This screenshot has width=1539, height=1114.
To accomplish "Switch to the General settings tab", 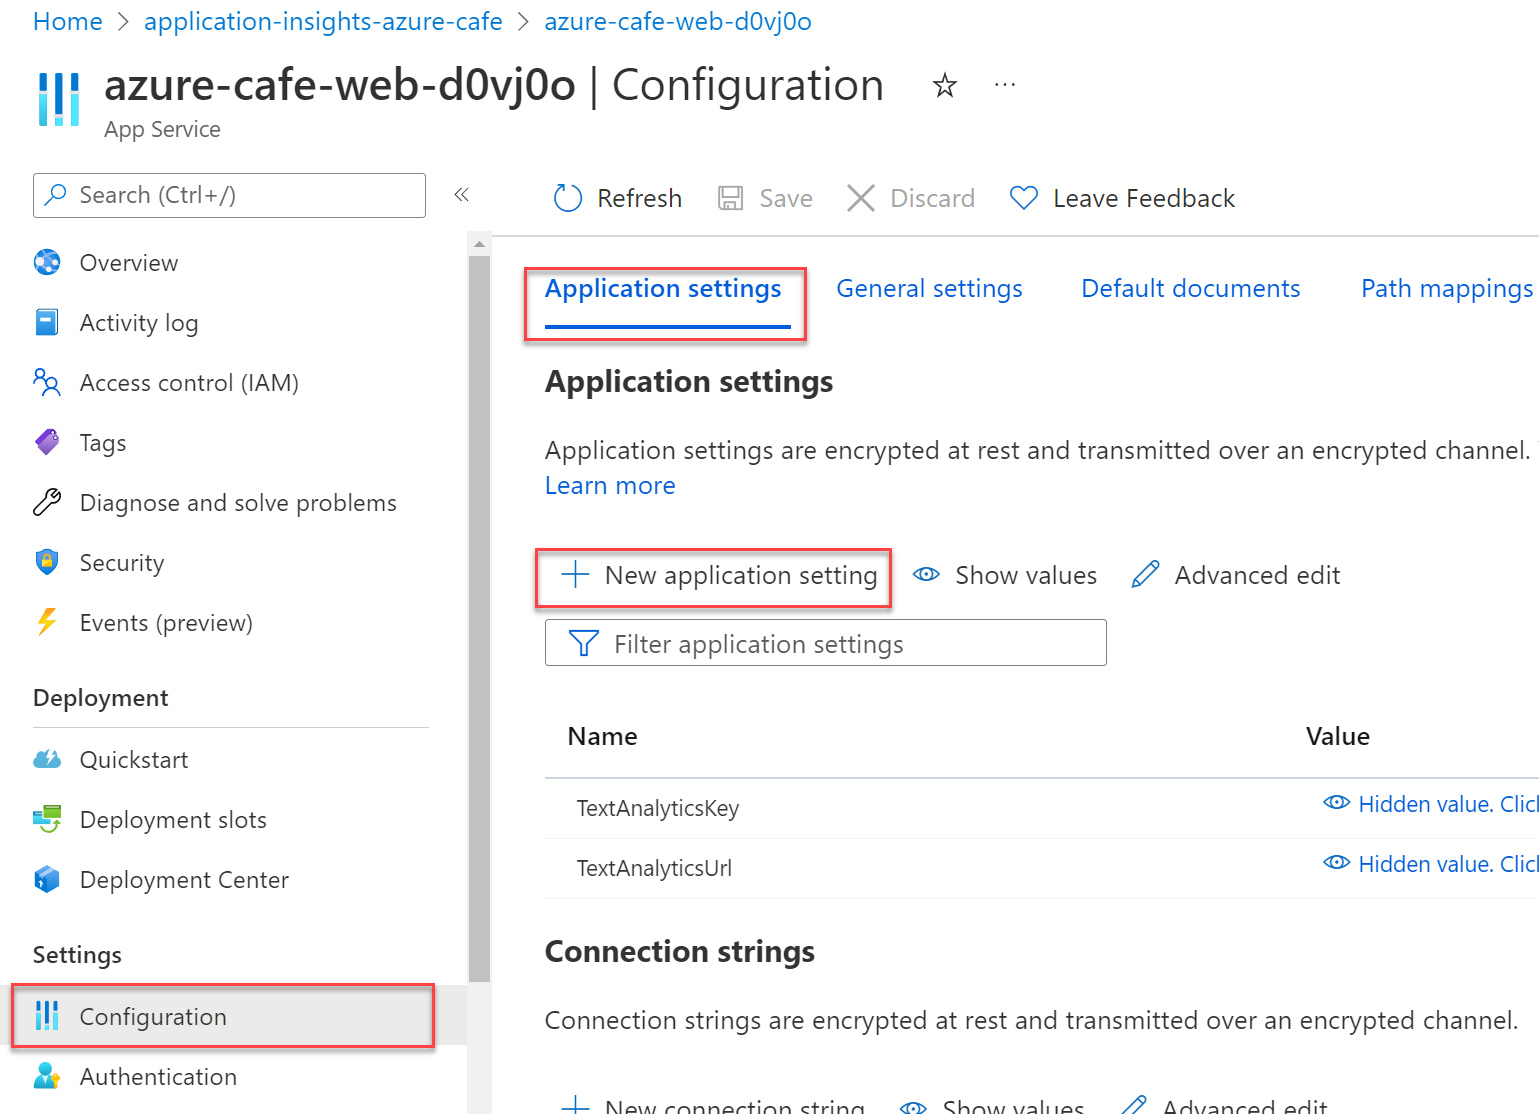I will point(929,289).
